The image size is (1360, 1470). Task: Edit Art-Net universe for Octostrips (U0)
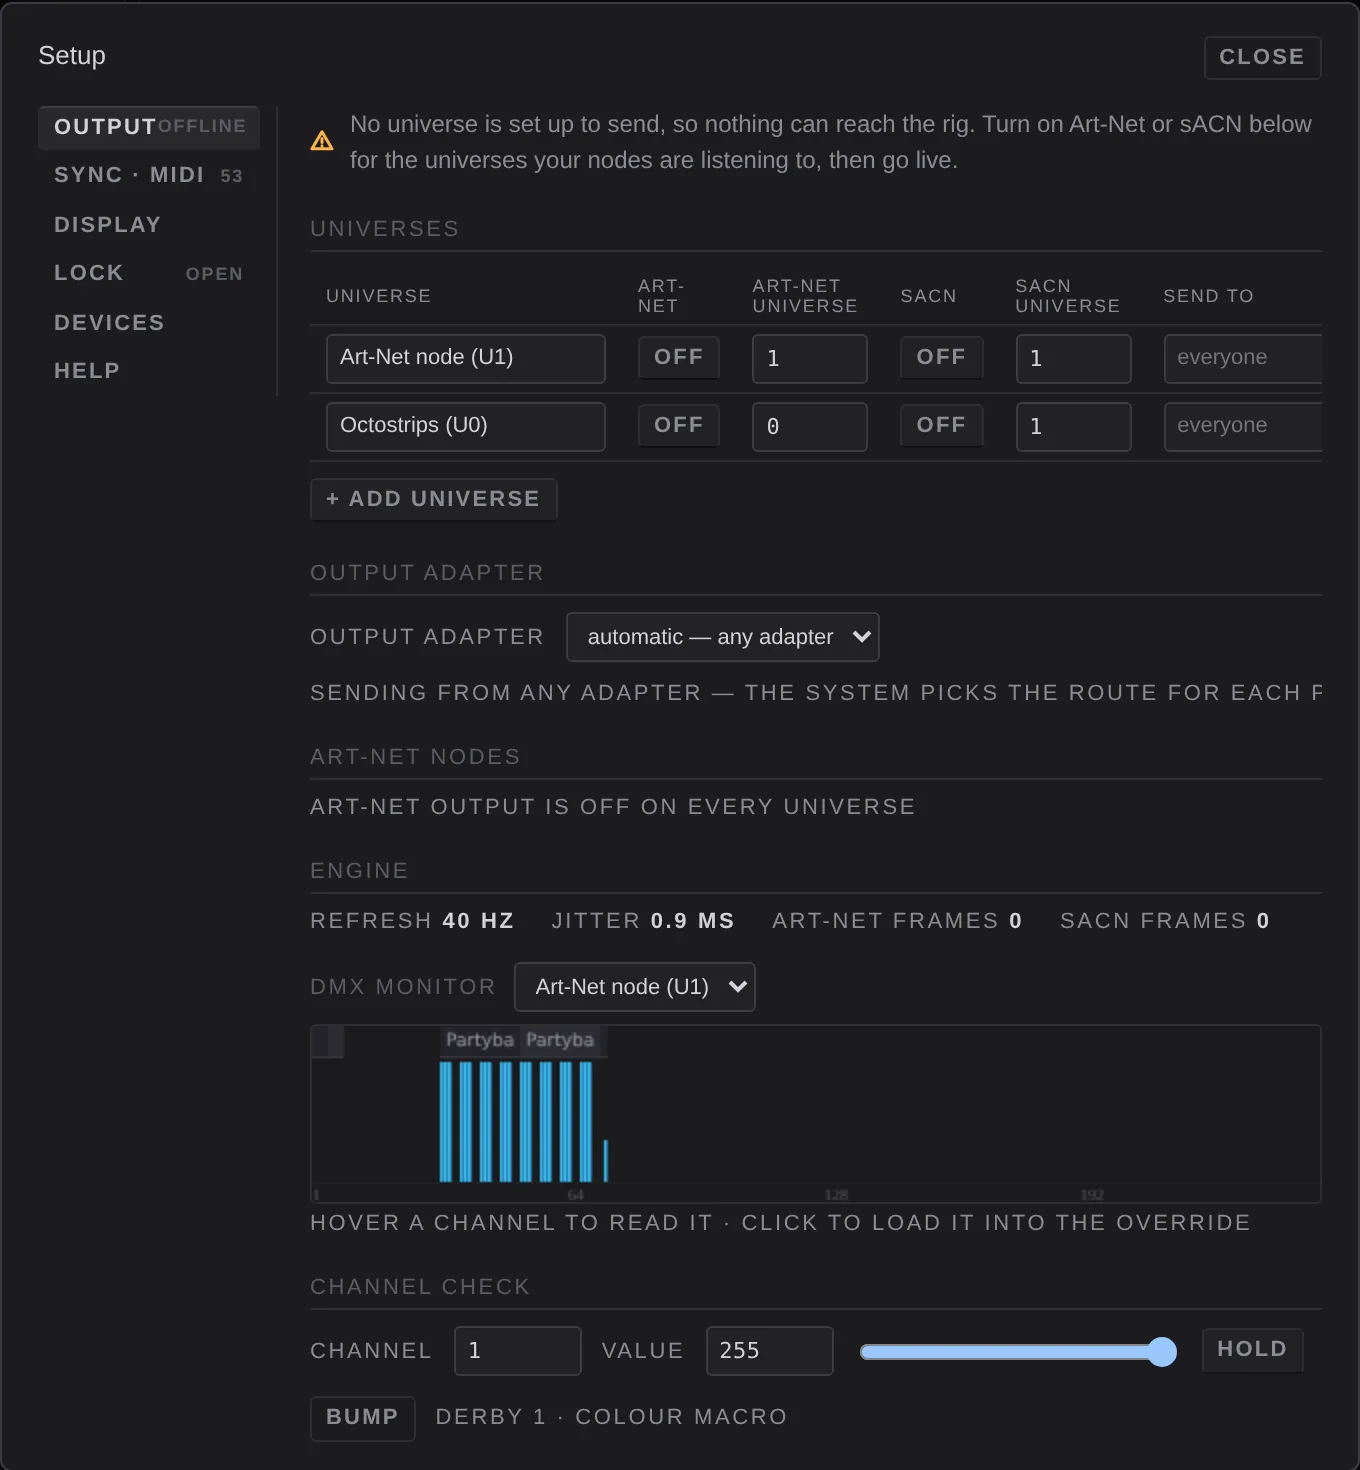point(810,426)
